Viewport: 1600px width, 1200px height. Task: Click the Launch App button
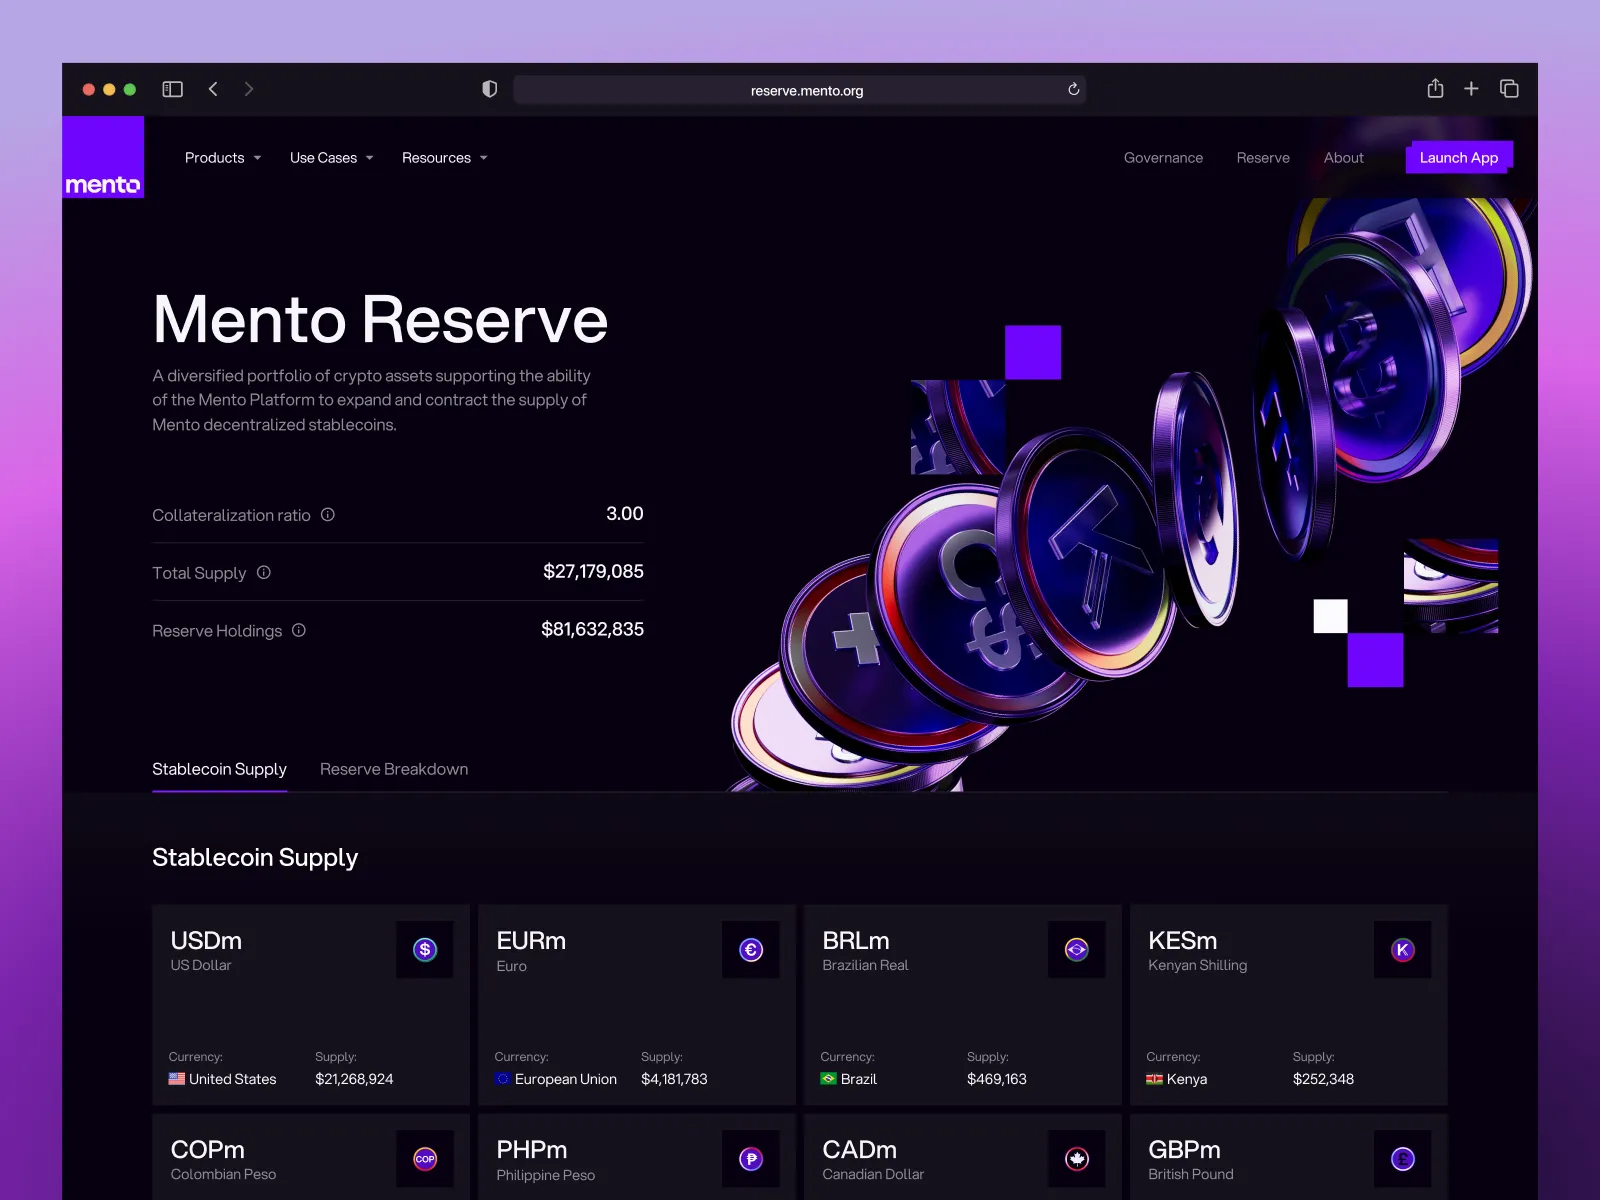pos(1459,157)
